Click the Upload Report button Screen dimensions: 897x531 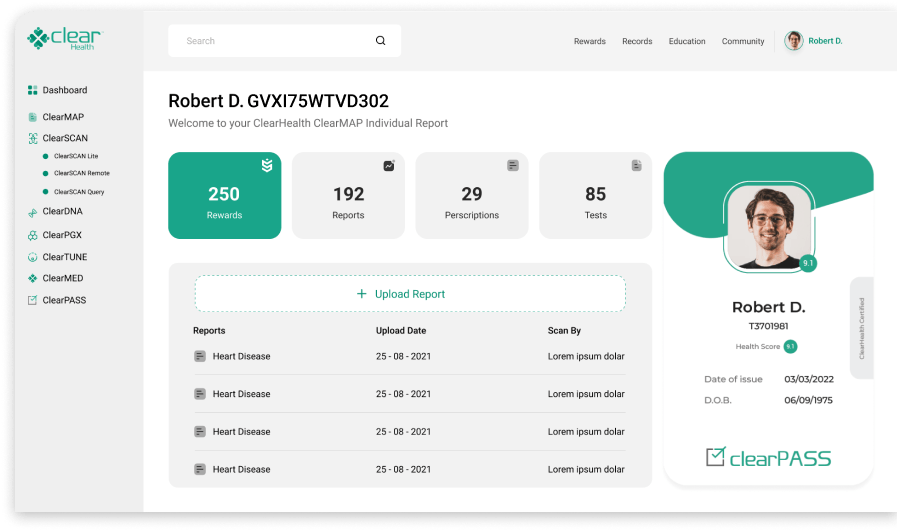(410, 294)
